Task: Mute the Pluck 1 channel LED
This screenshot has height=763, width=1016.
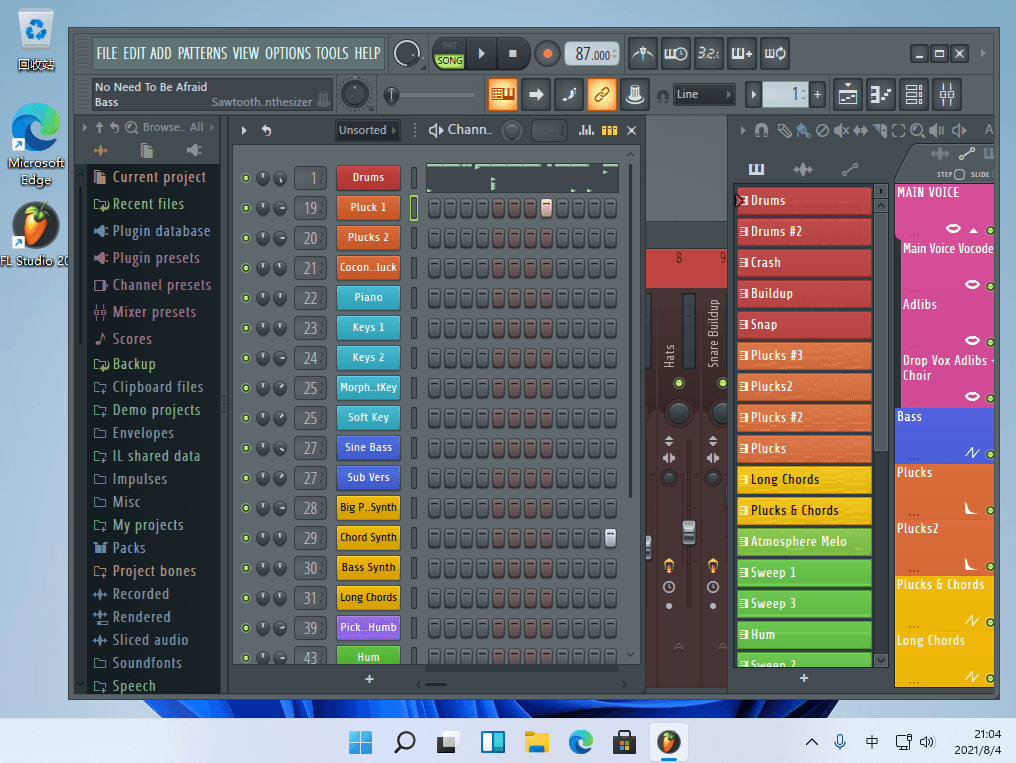Action: 246,208
